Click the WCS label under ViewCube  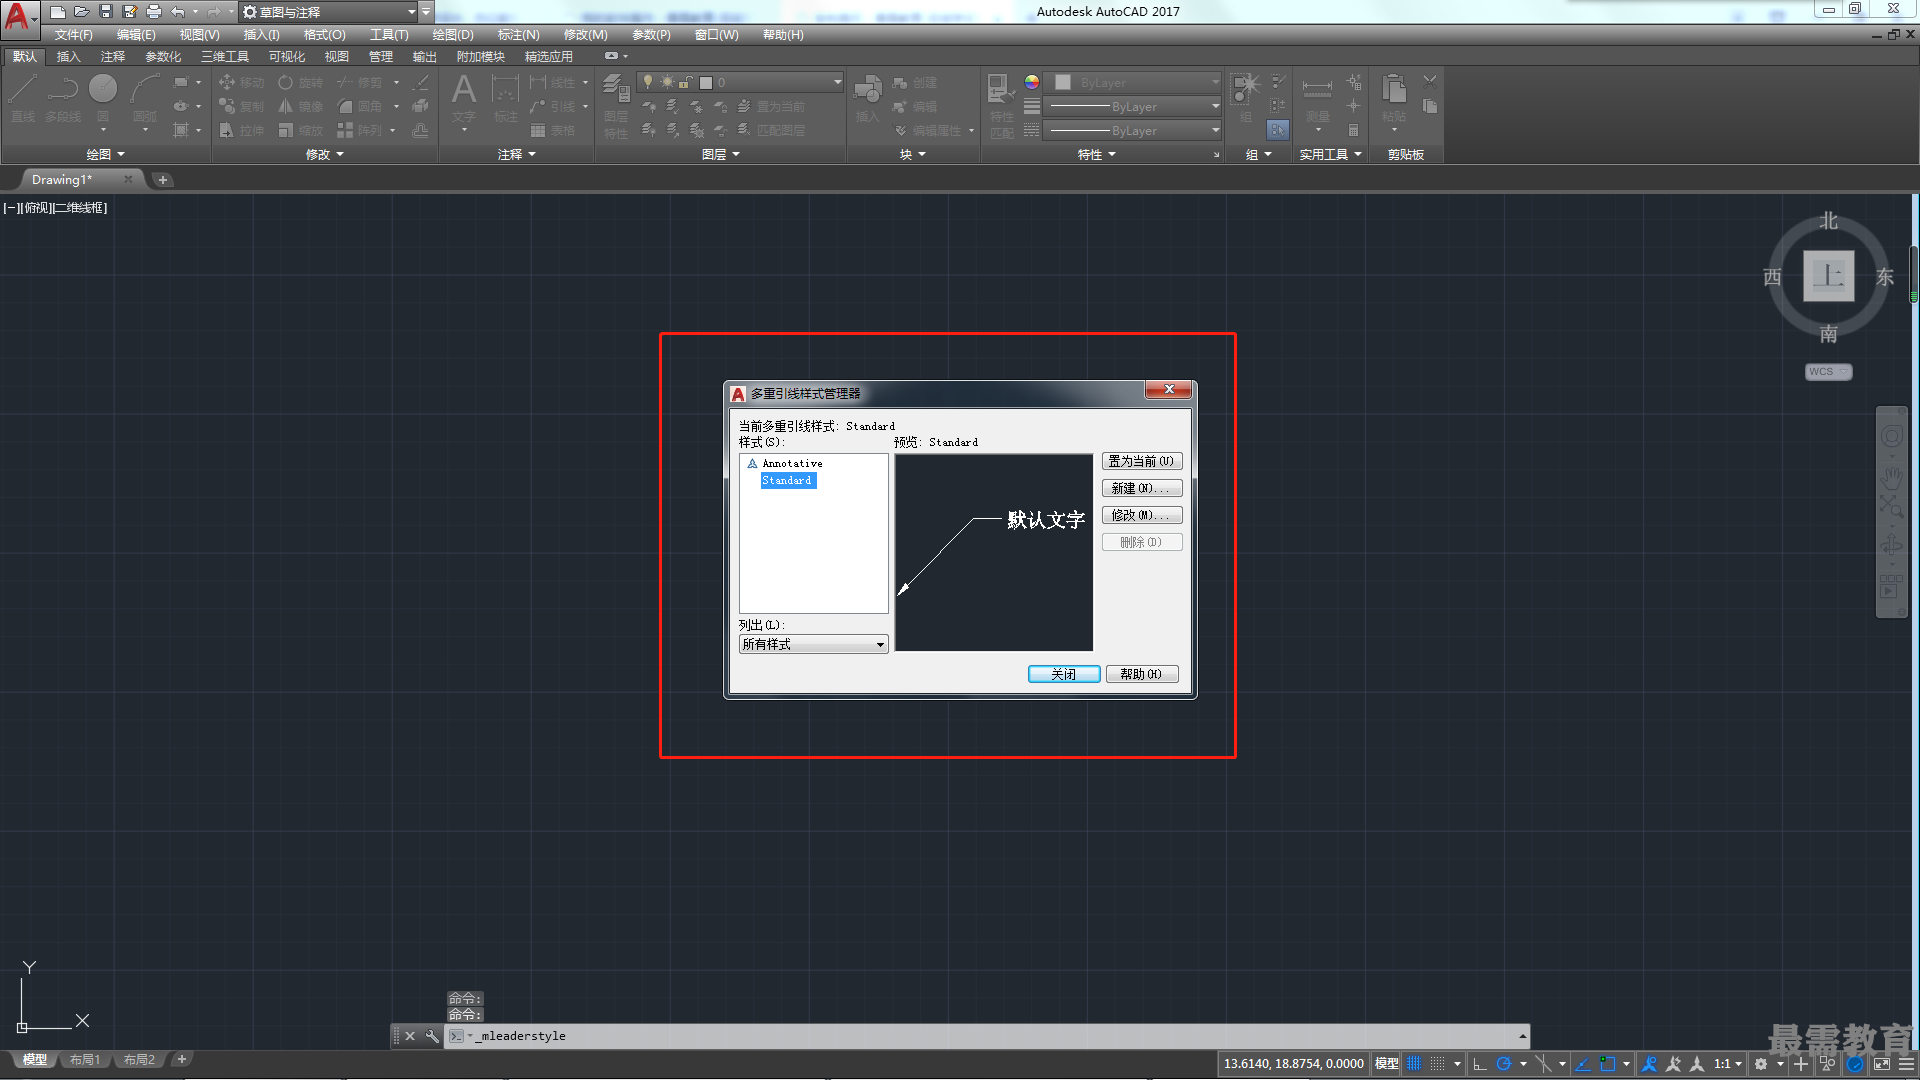[1828, 372]
